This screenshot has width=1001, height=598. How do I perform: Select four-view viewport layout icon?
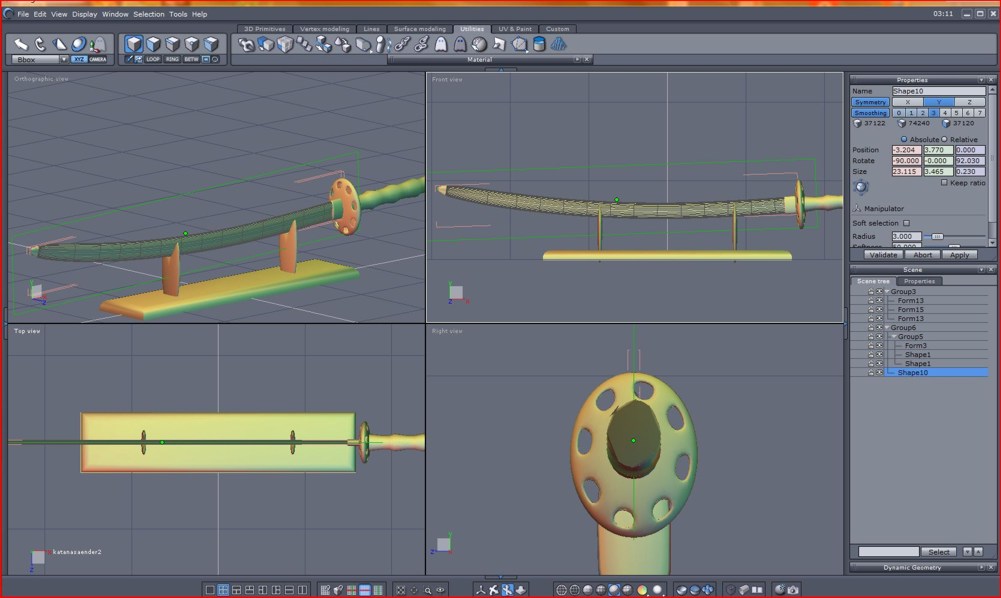pyautogui.click(x=223, y=590)
